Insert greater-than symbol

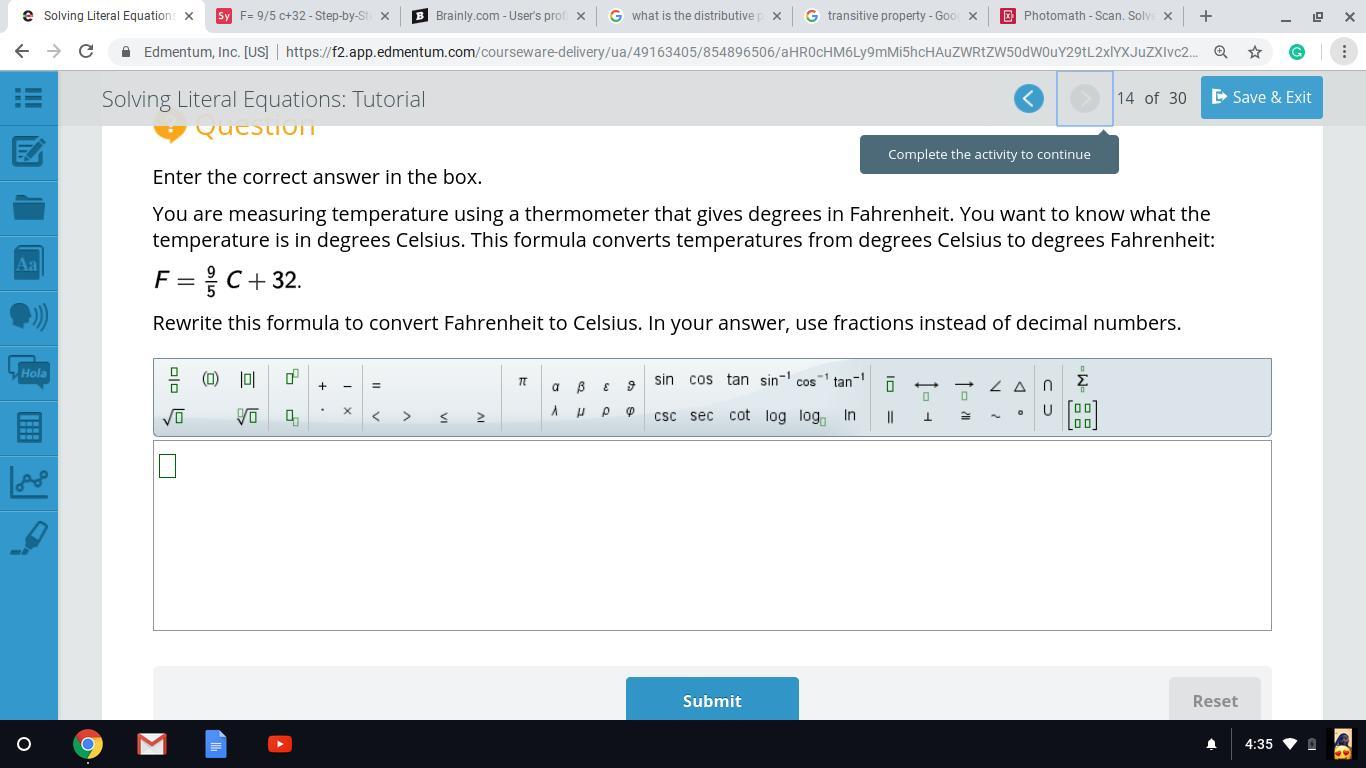(x=407, y=416)
